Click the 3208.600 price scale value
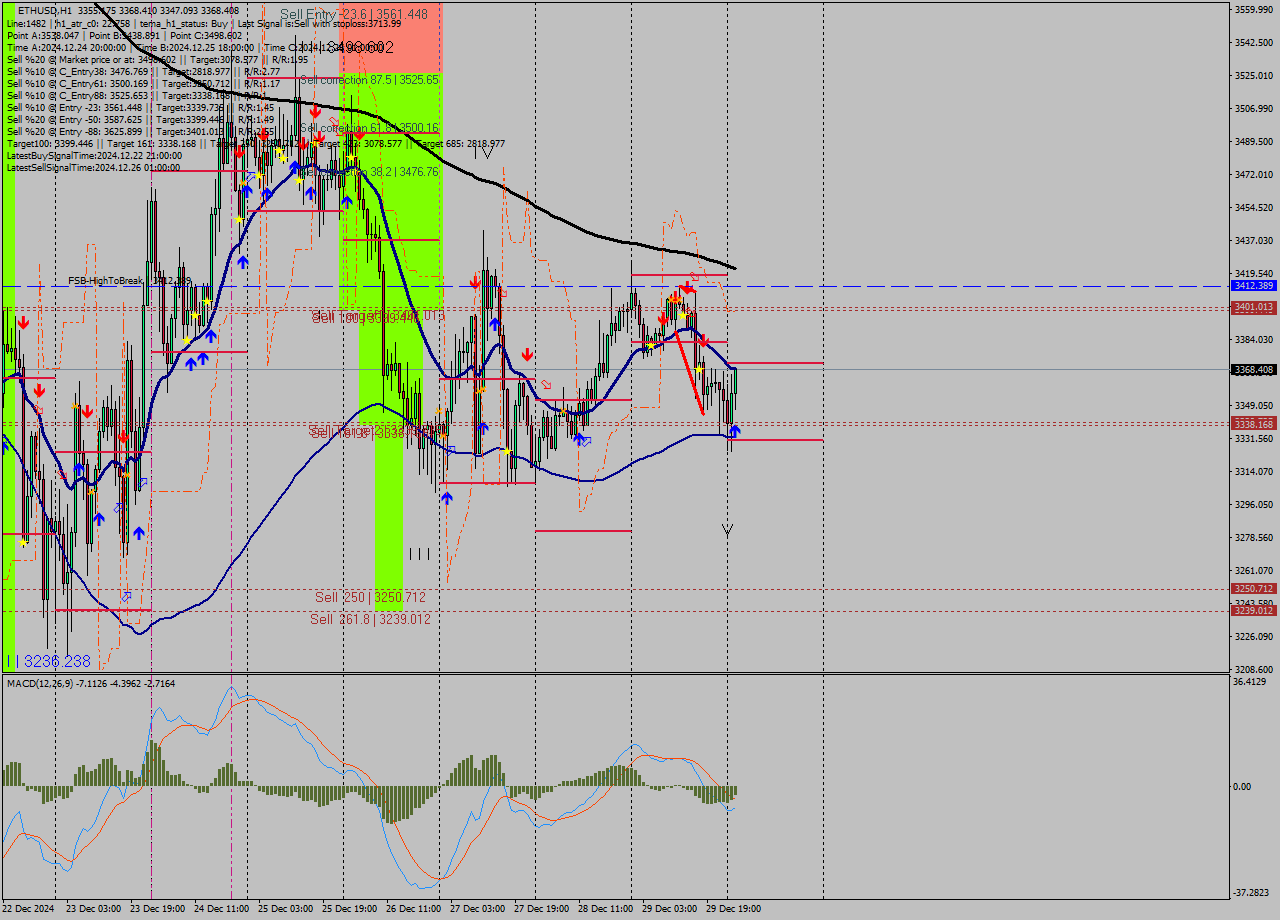 [1254, 670]
